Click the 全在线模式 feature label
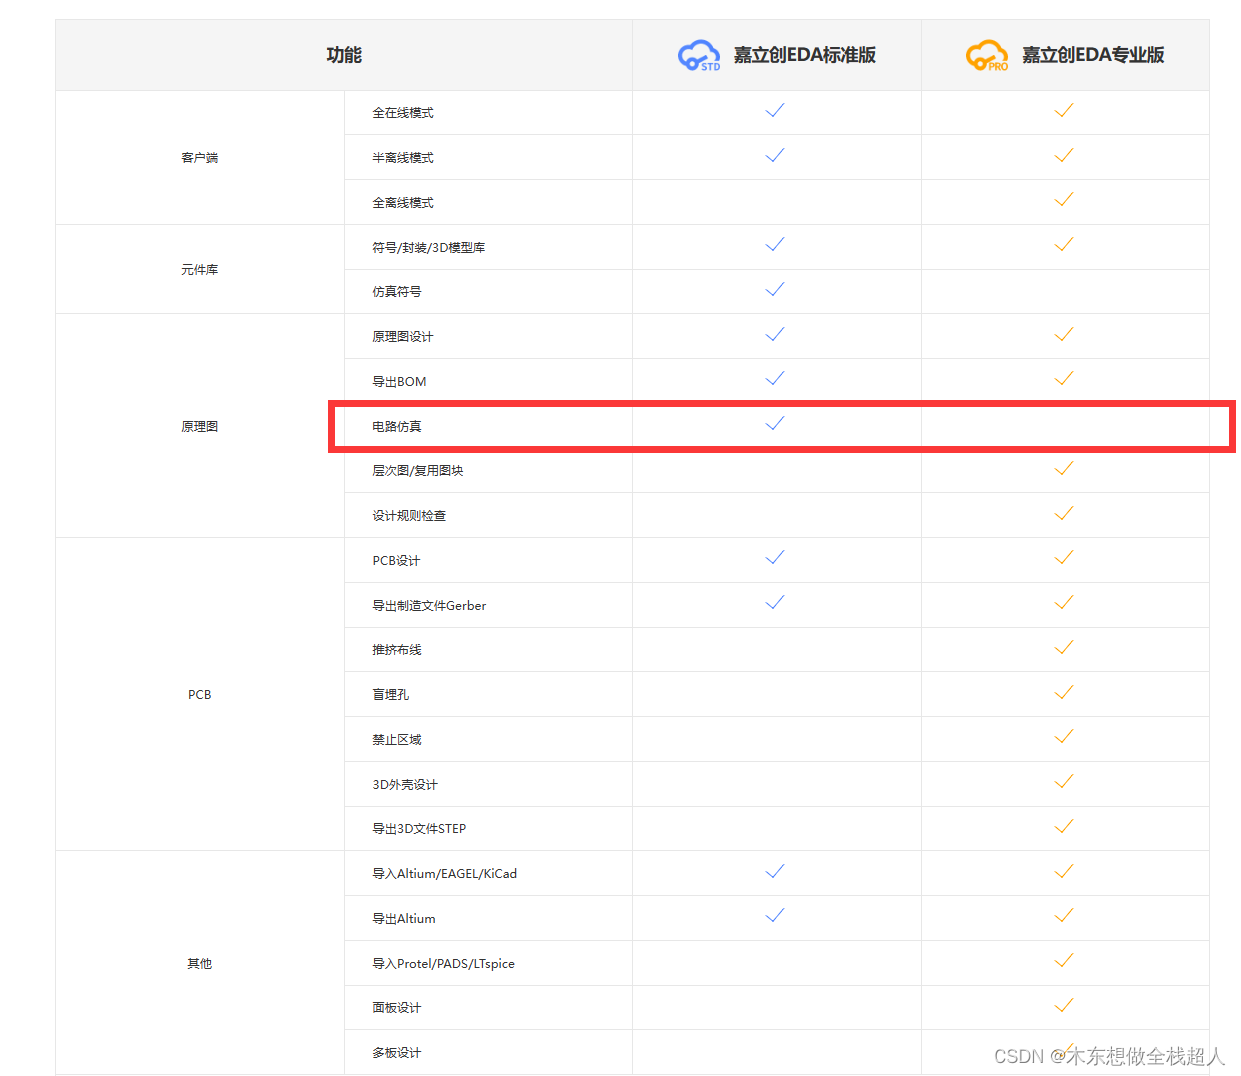1241x1076 pixels. 403,113
